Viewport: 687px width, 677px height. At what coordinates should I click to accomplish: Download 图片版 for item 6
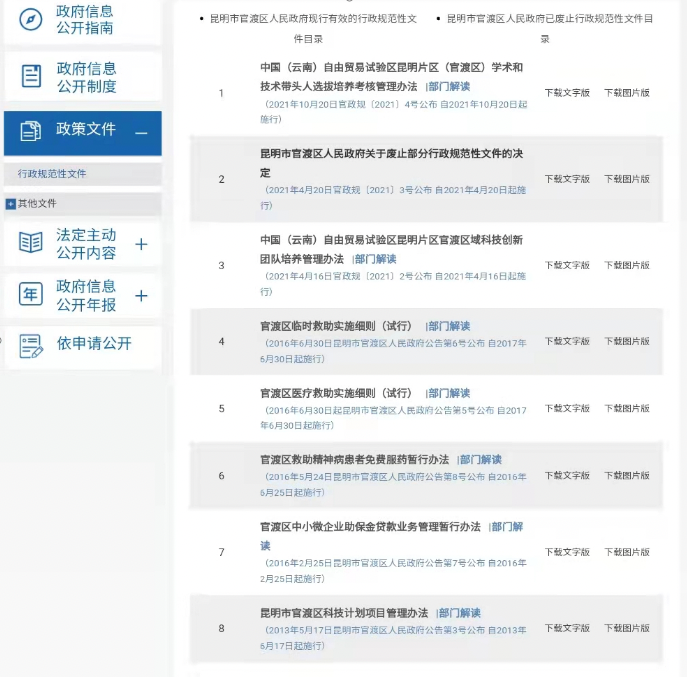[627, 475]
